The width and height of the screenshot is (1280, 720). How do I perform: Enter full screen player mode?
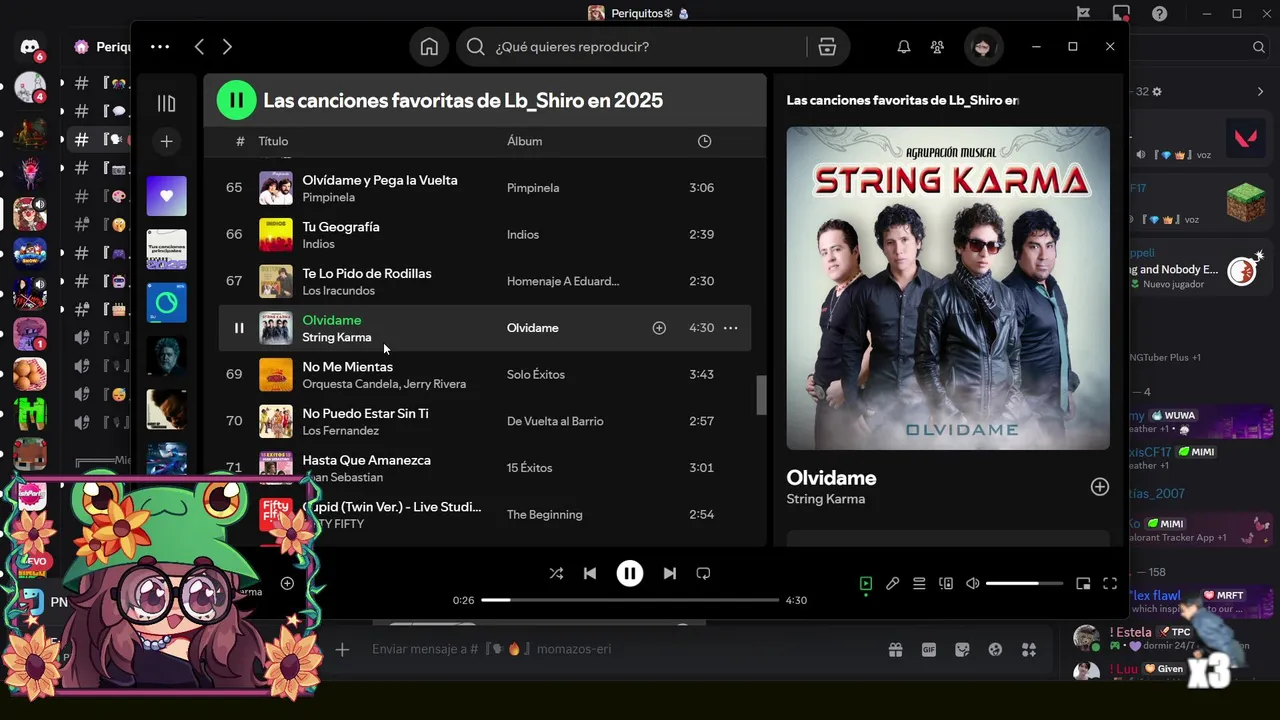click(1110, 583)
